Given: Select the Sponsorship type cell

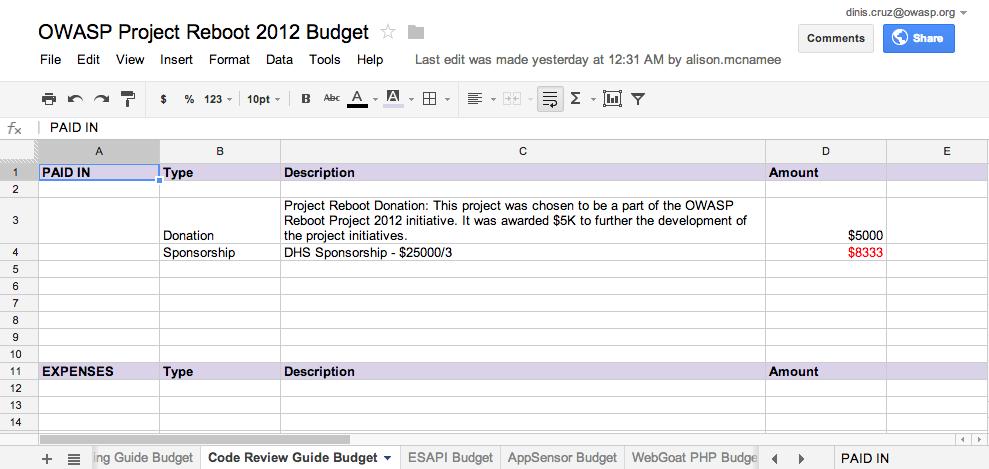Looking at the screenshot, I should 219,253.
